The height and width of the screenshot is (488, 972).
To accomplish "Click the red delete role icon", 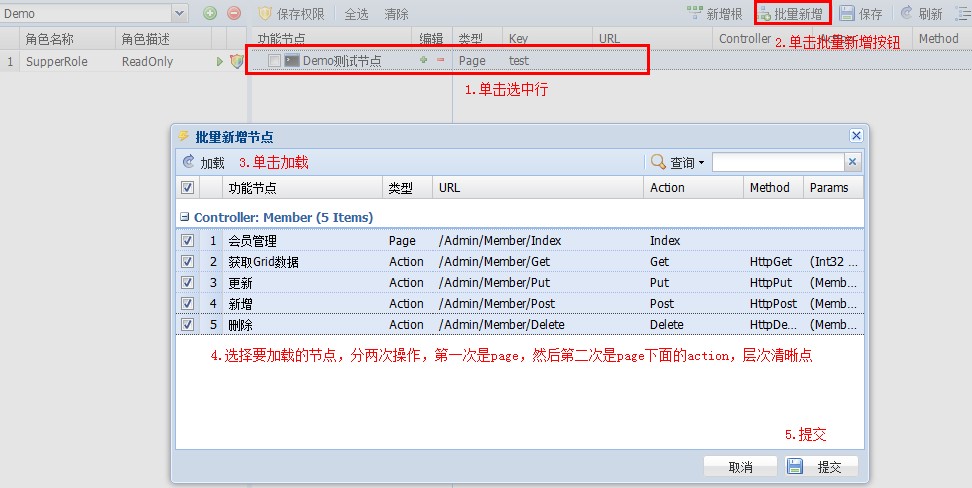I will tap(234, 13).
